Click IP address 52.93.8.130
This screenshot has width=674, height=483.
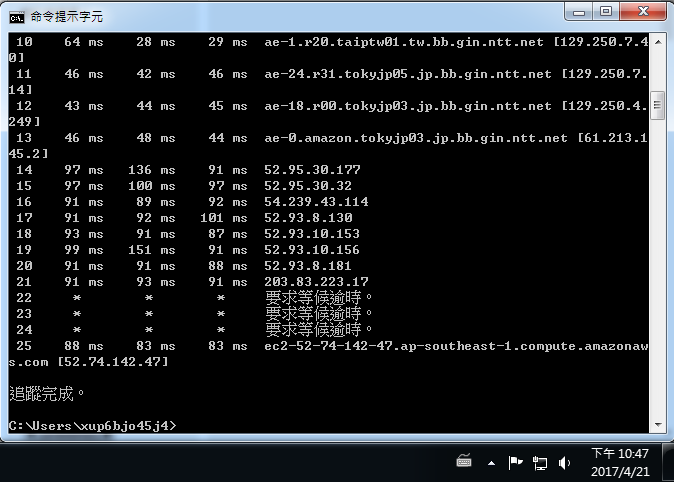click(x=308, y=218)
